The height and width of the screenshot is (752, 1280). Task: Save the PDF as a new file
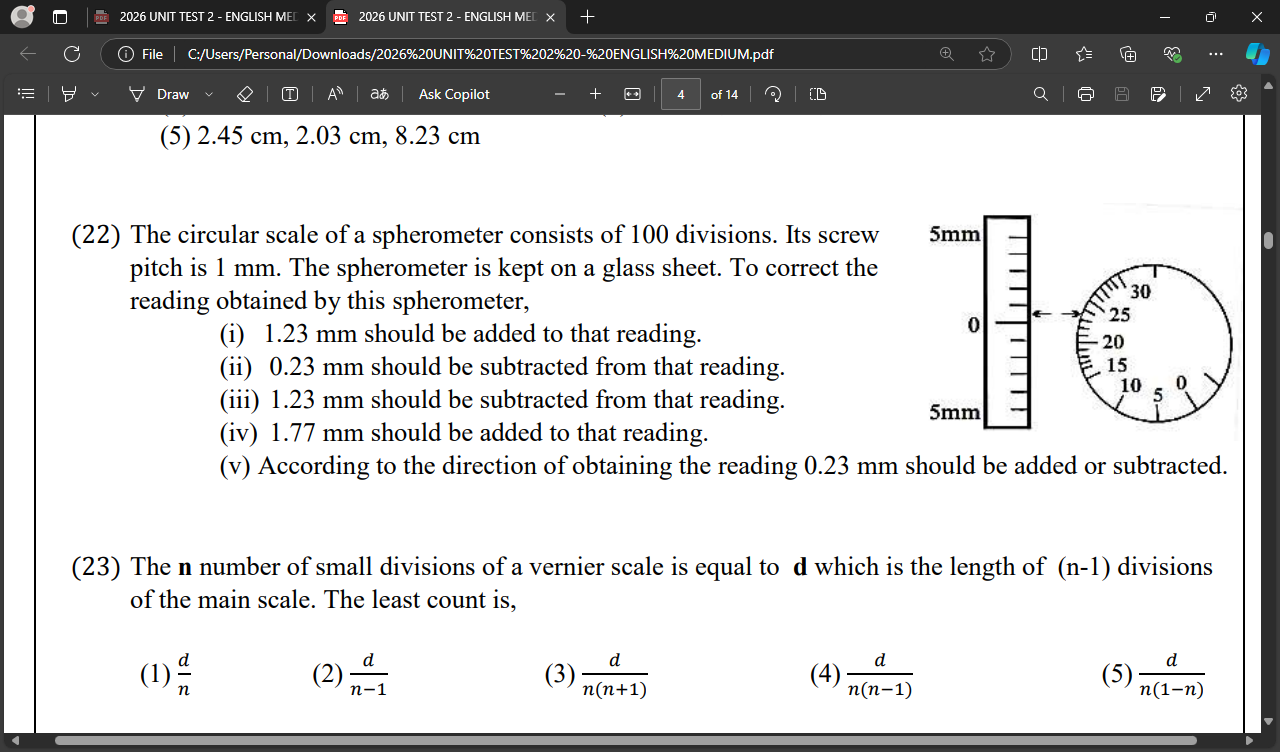click(1158, 94)
